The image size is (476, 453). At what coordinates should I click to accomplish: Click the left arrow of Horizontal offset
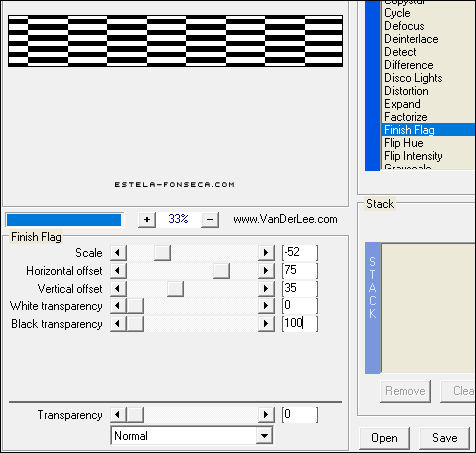(x=118, y=271)
